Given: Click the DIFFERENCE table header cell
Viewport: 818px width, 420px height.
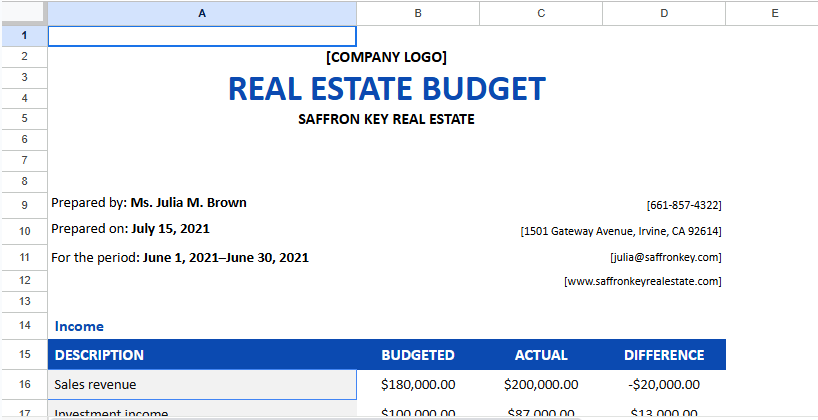Looking at the screenshot, I should click(x=664, y=355).
